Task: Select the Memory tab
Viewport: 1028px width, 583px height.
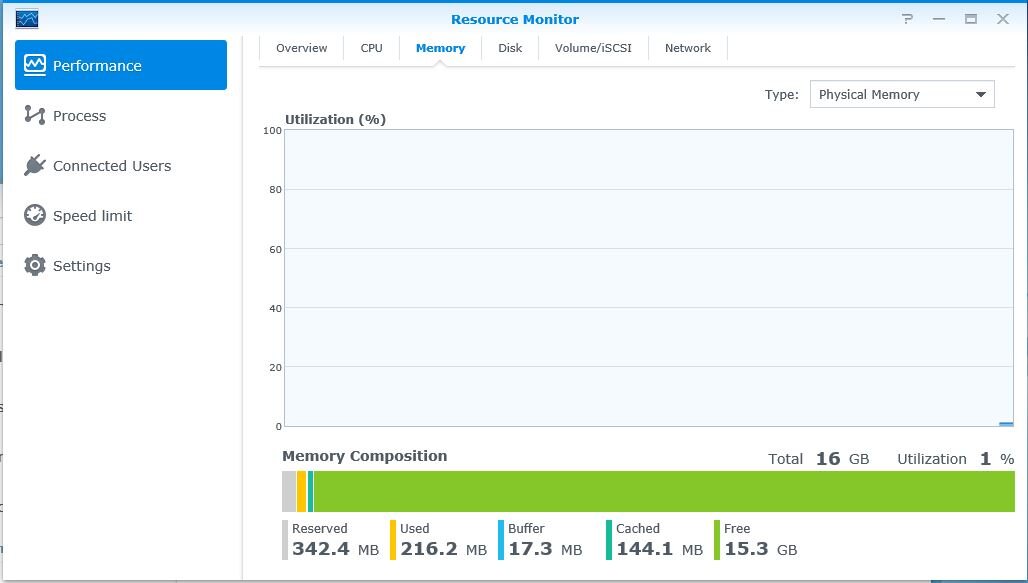Action: coord(440,48)
